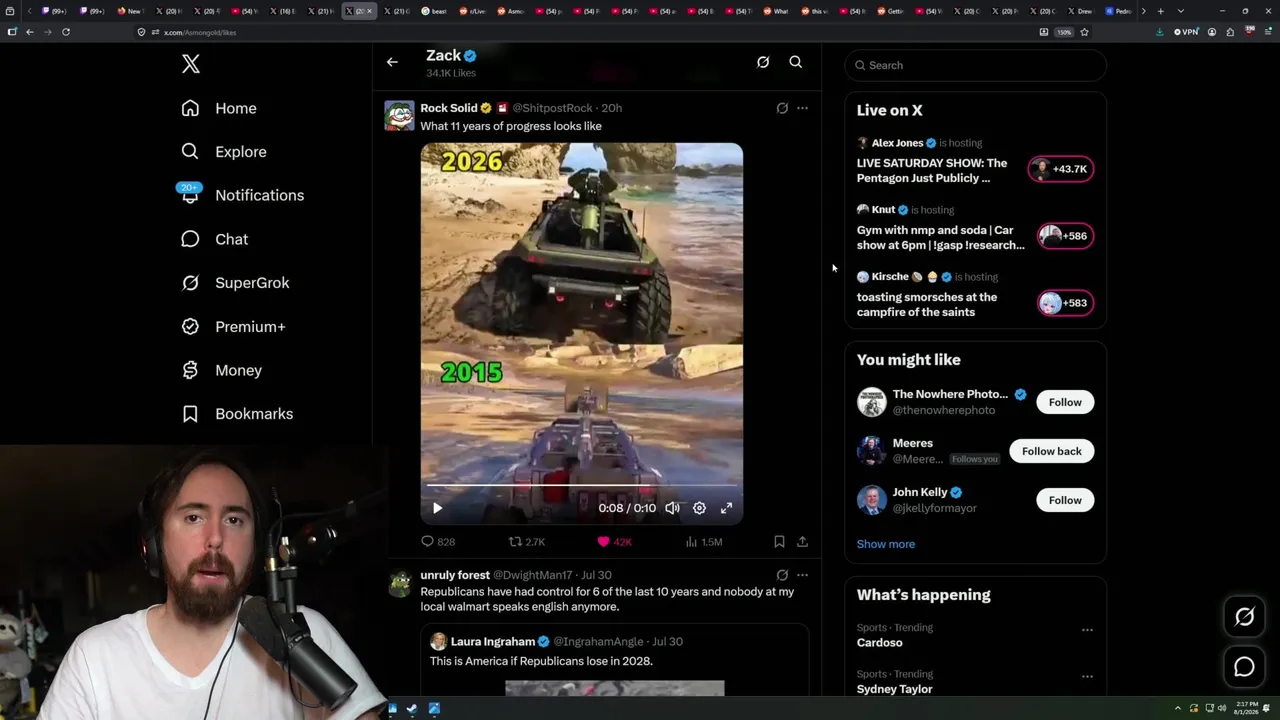
Task: Open the unruly forest profile avatar
Action: pos(400,583)
